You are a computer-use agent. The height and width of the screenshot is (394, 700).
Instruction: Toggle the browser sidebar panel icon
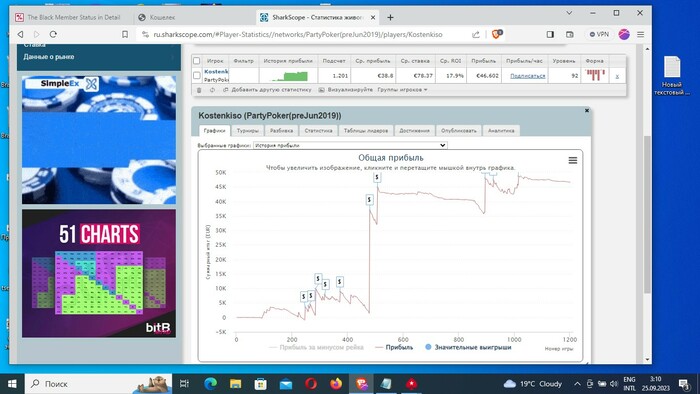pos(550,34)
